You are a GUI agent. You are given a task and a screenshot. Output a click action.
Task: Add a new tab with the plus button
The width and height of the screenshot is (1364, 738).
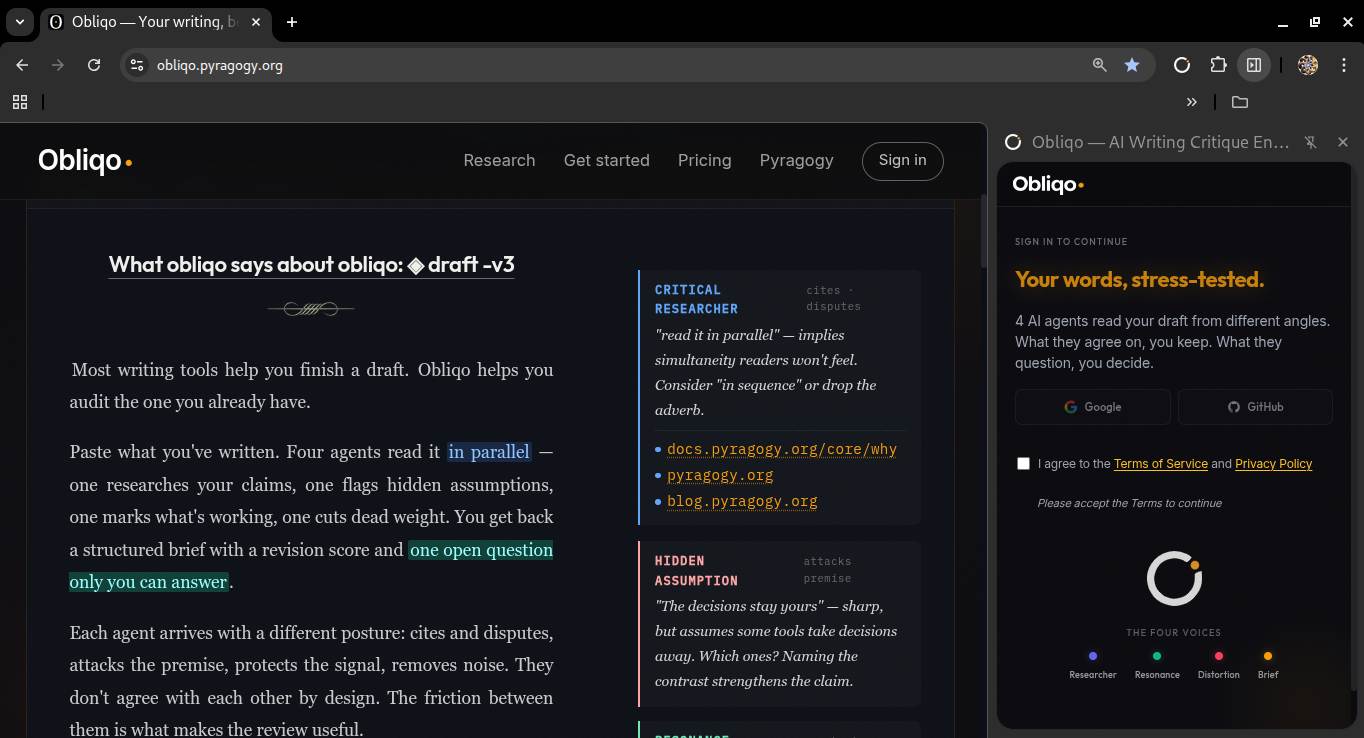292,22
